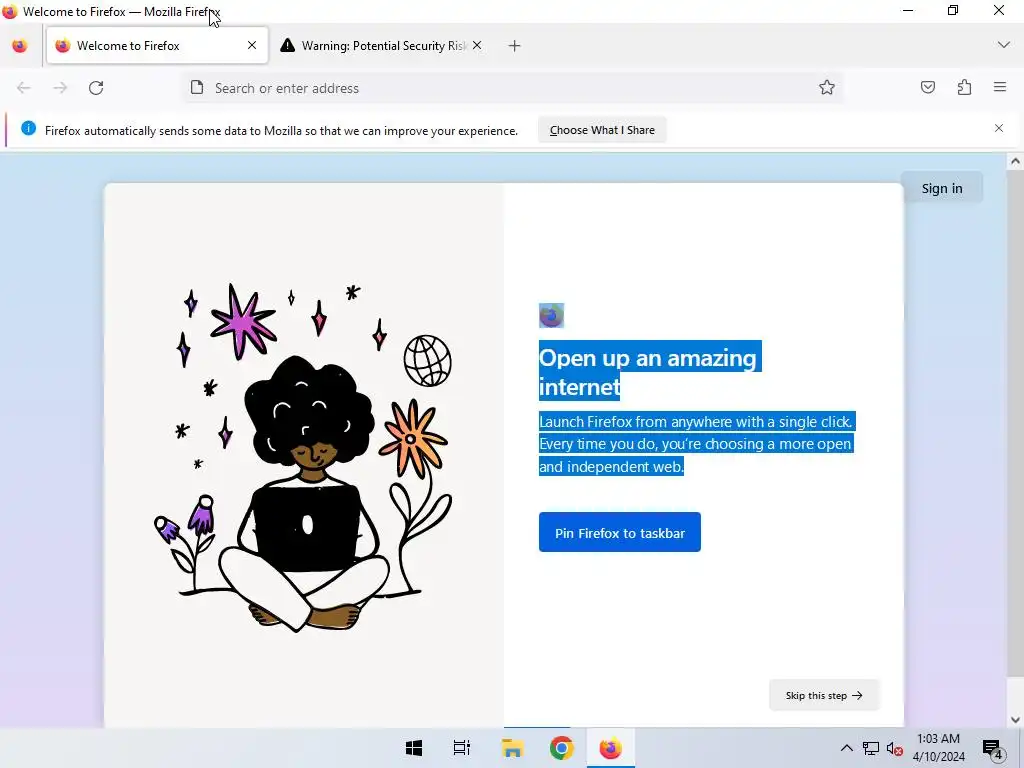Screen dimensions: 1024x768
Task: Restore down the Firefox window
Action: 953,10
